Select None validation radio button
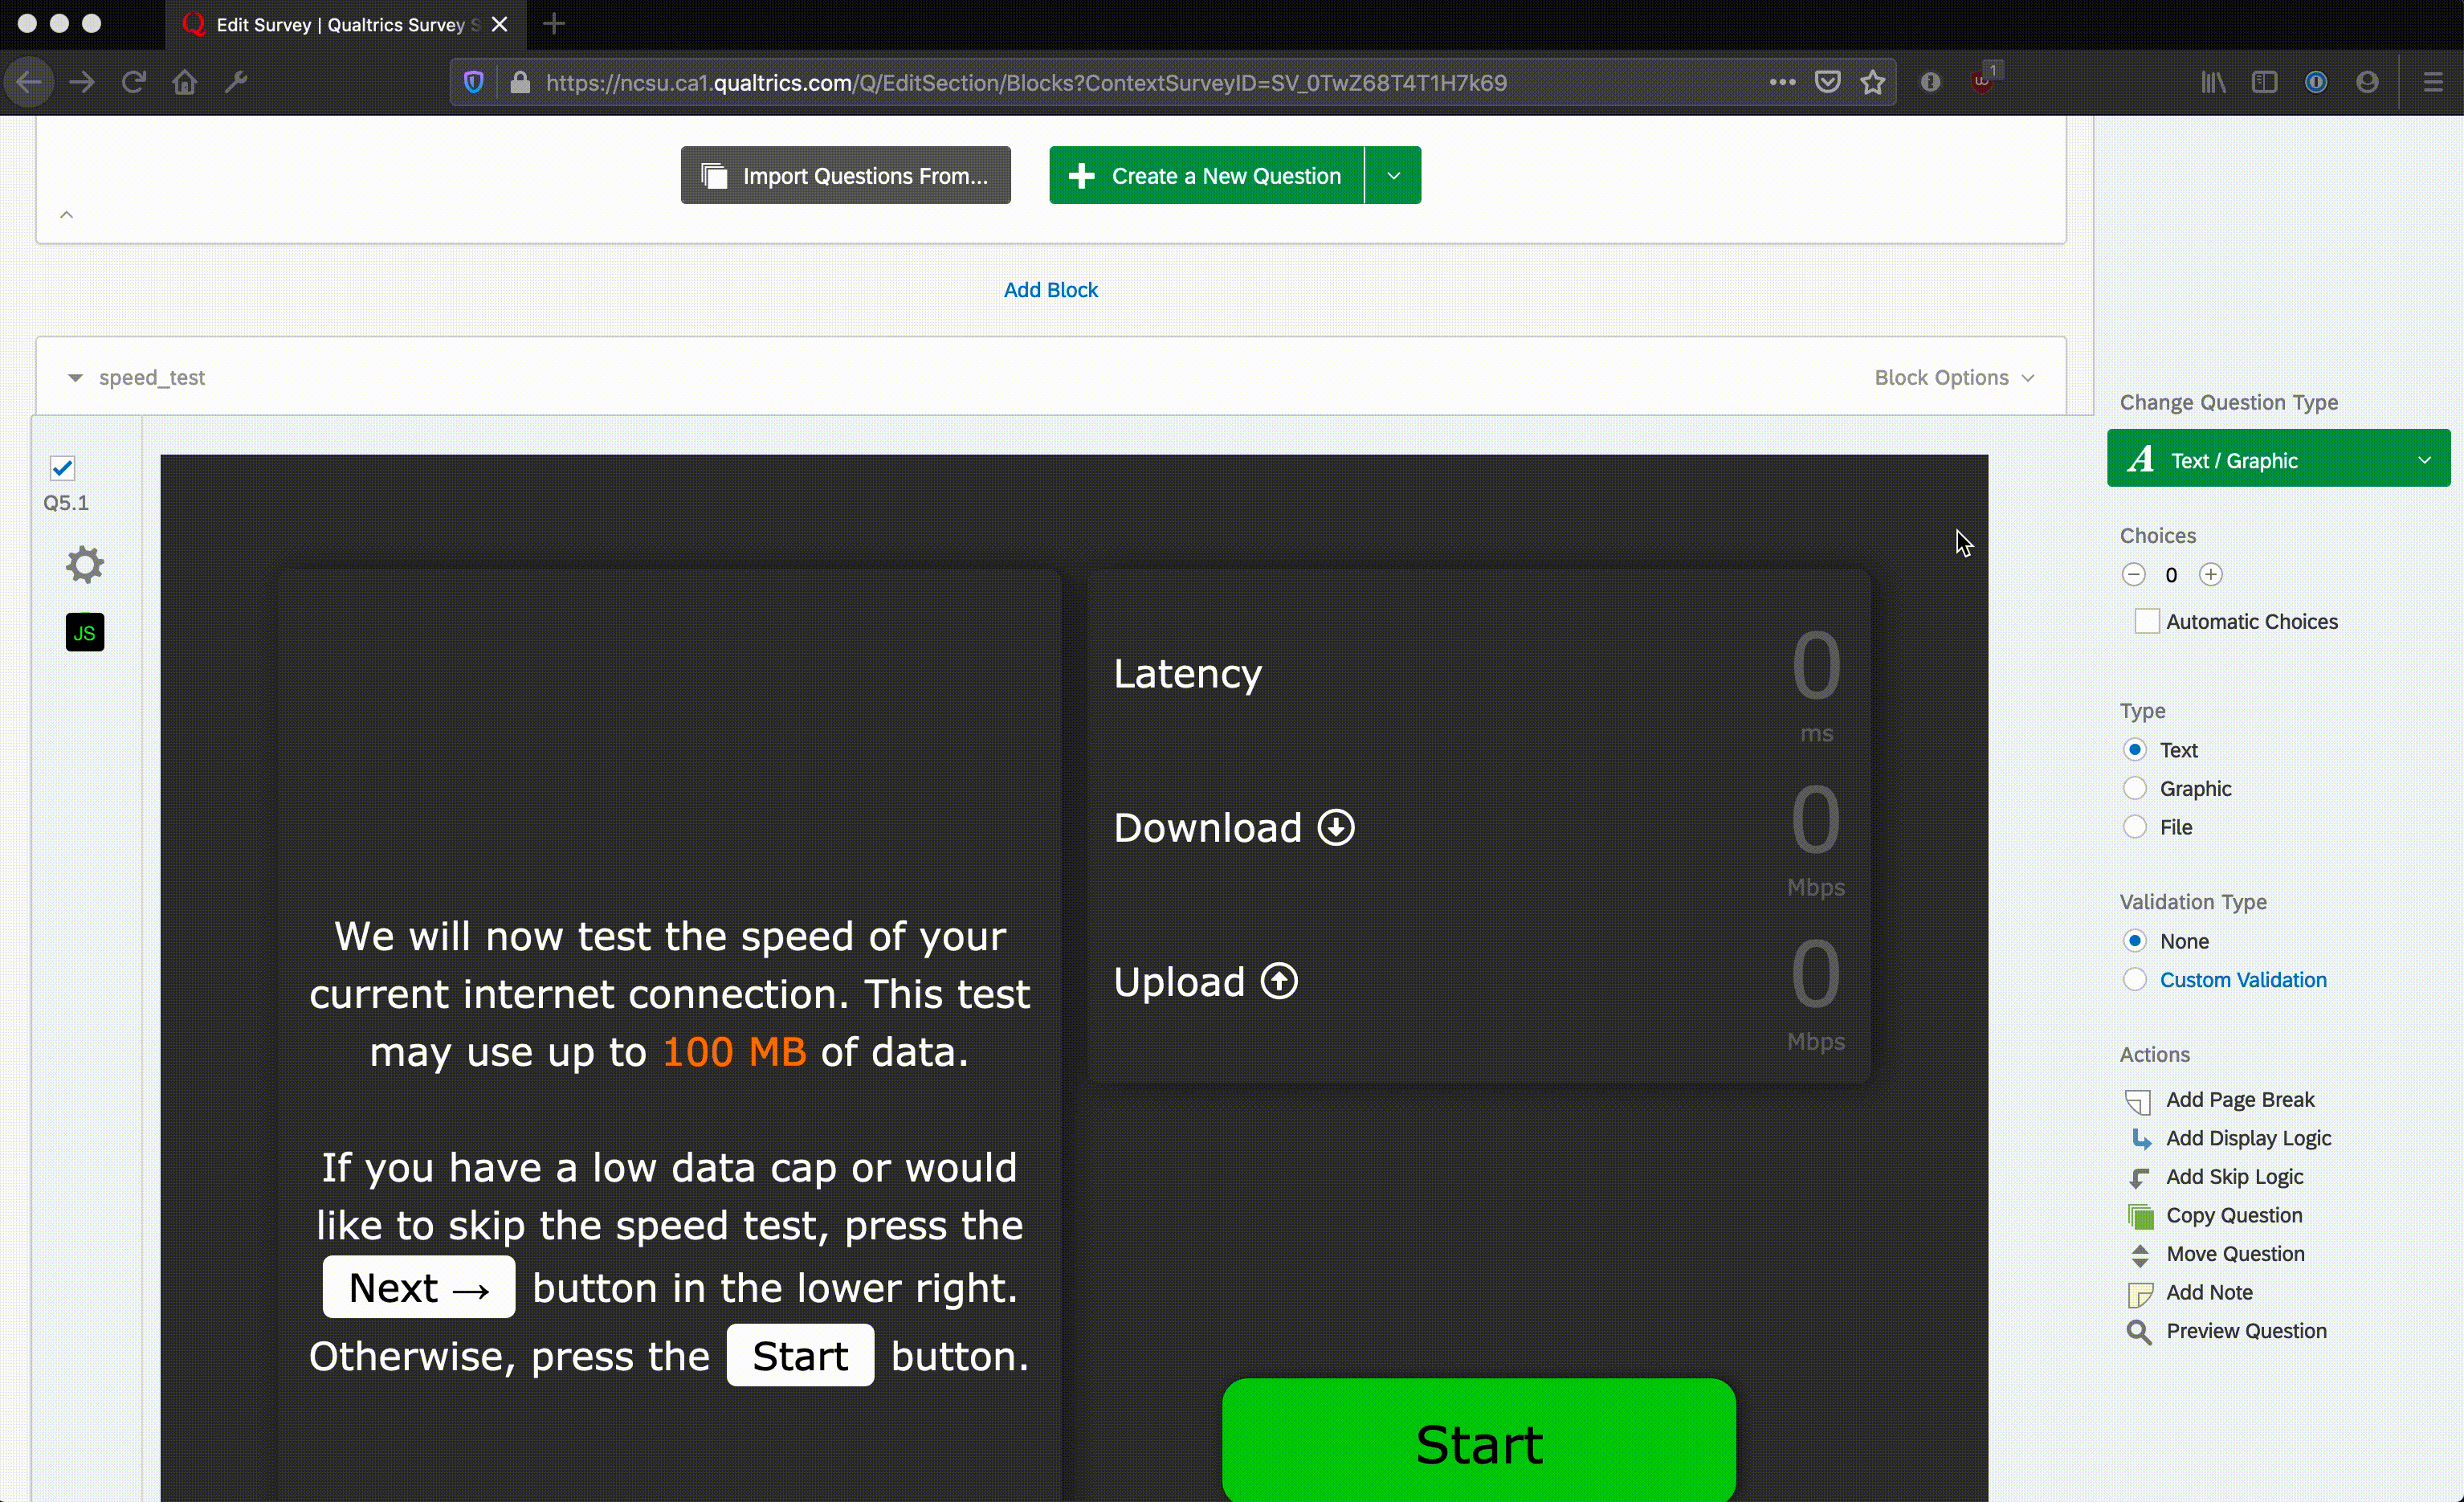This screenshot has height=1502, width=2464. 2134,940
